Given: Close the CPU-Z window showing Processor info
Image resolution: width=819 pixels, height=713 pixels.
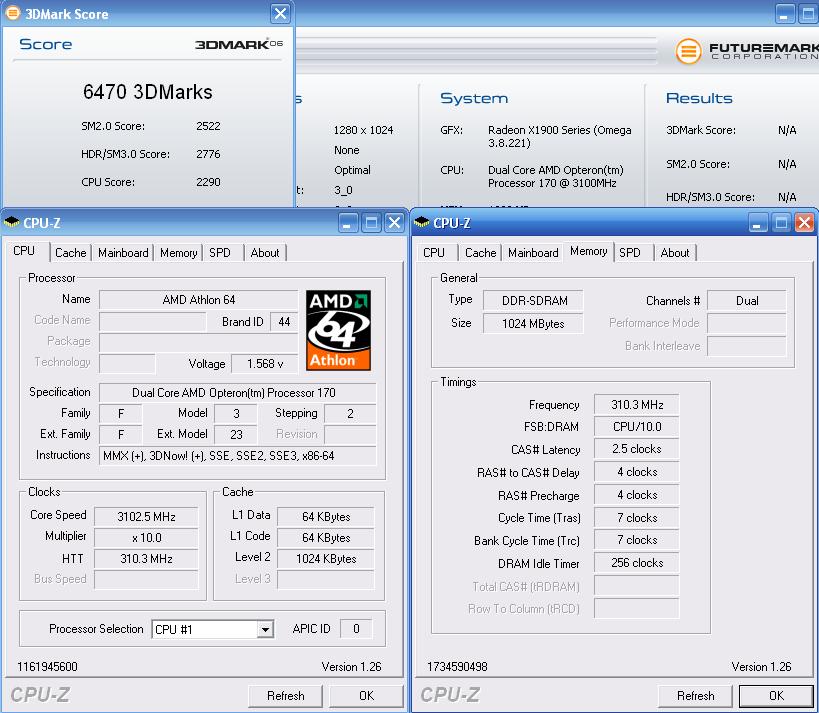Looking at the screenshot, I should click(x=394, y=223).
